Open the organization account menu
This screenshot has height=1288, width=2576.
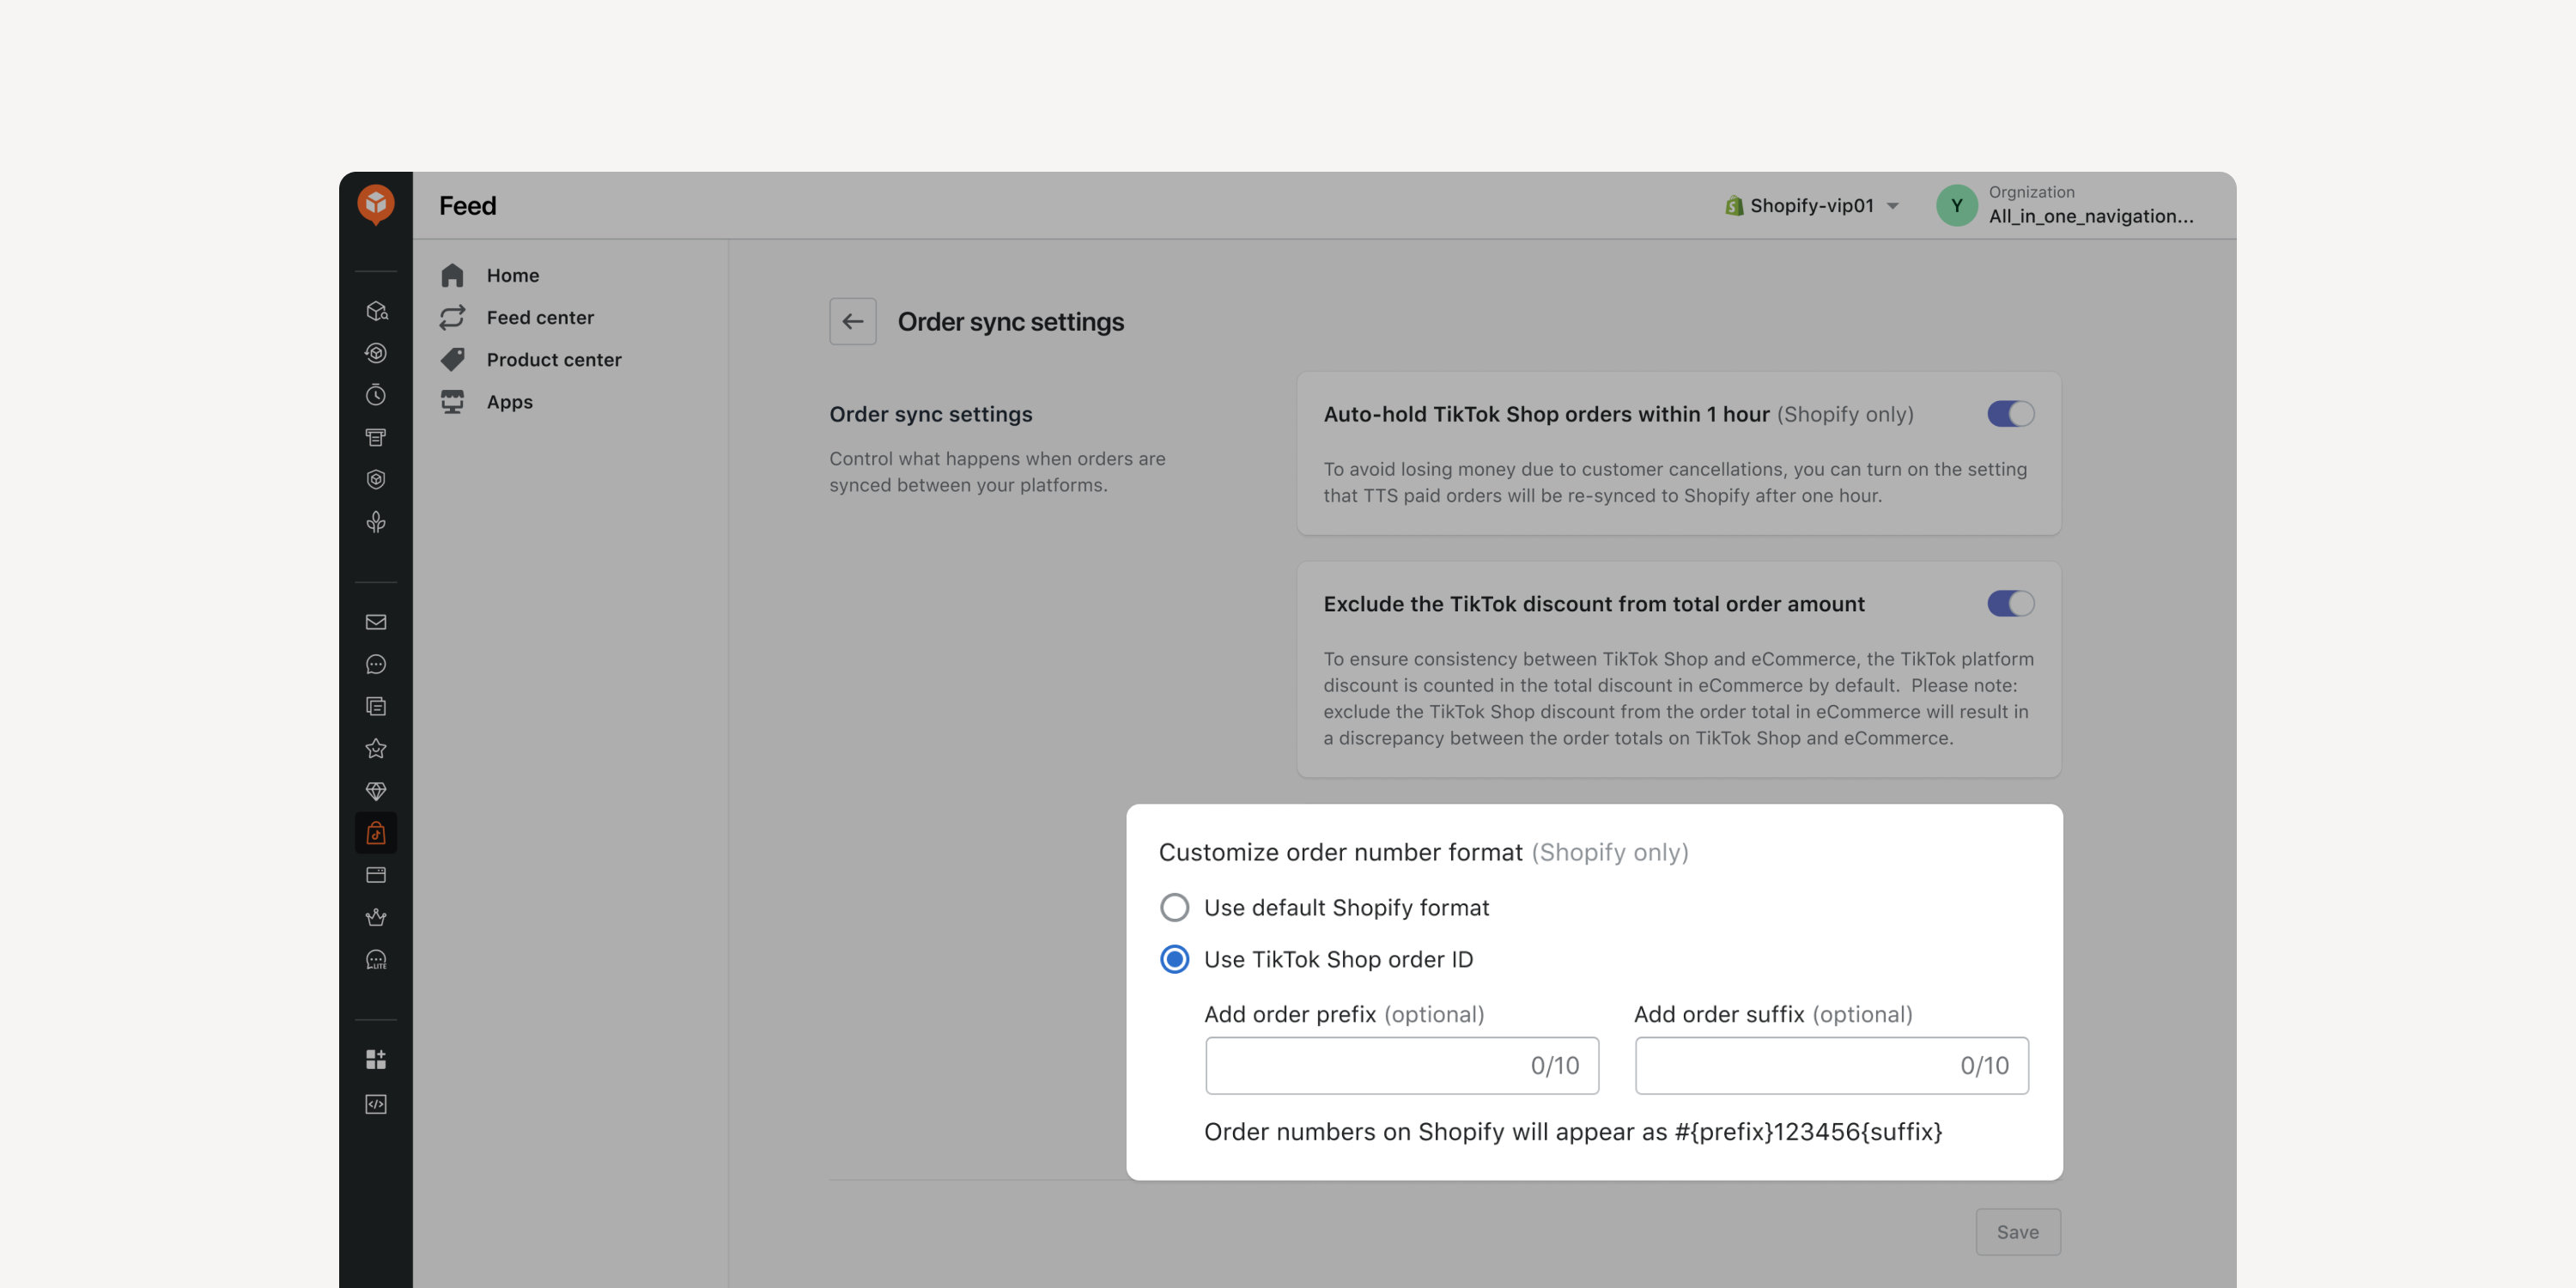pyautogui.click(x=2065, y=205)
